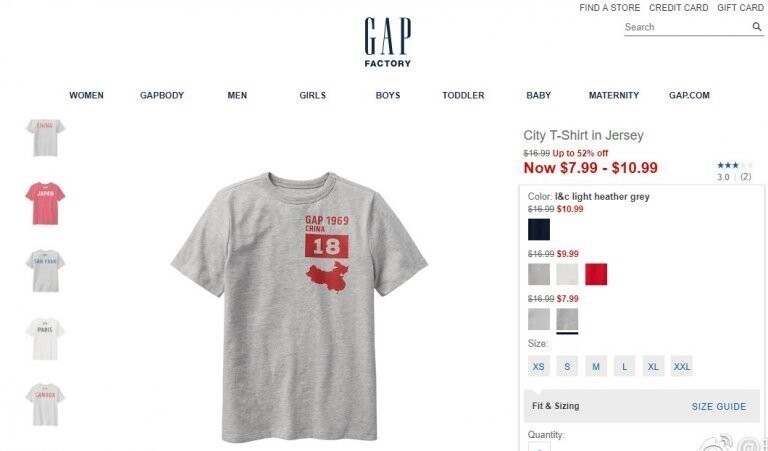Open the BOYS menu
This screenshot has height=451, width=768.
click(388, 95)
